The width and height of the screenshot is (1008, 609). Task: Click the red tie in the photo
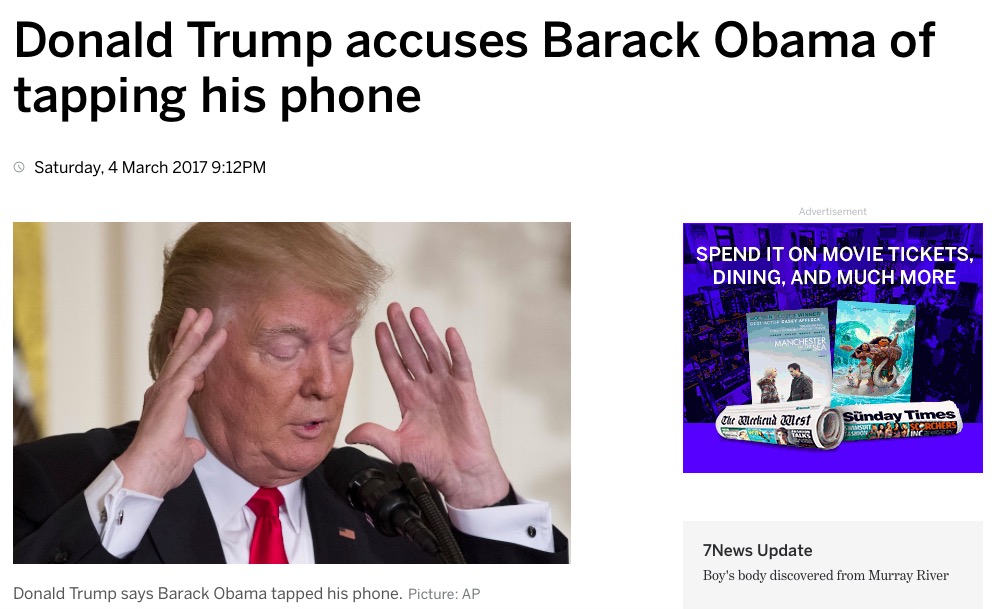pos(267,525)
